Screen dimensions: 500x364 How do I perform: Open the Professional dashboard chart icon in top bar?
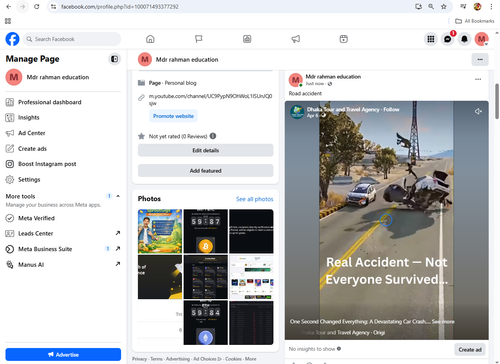point(247,39)
